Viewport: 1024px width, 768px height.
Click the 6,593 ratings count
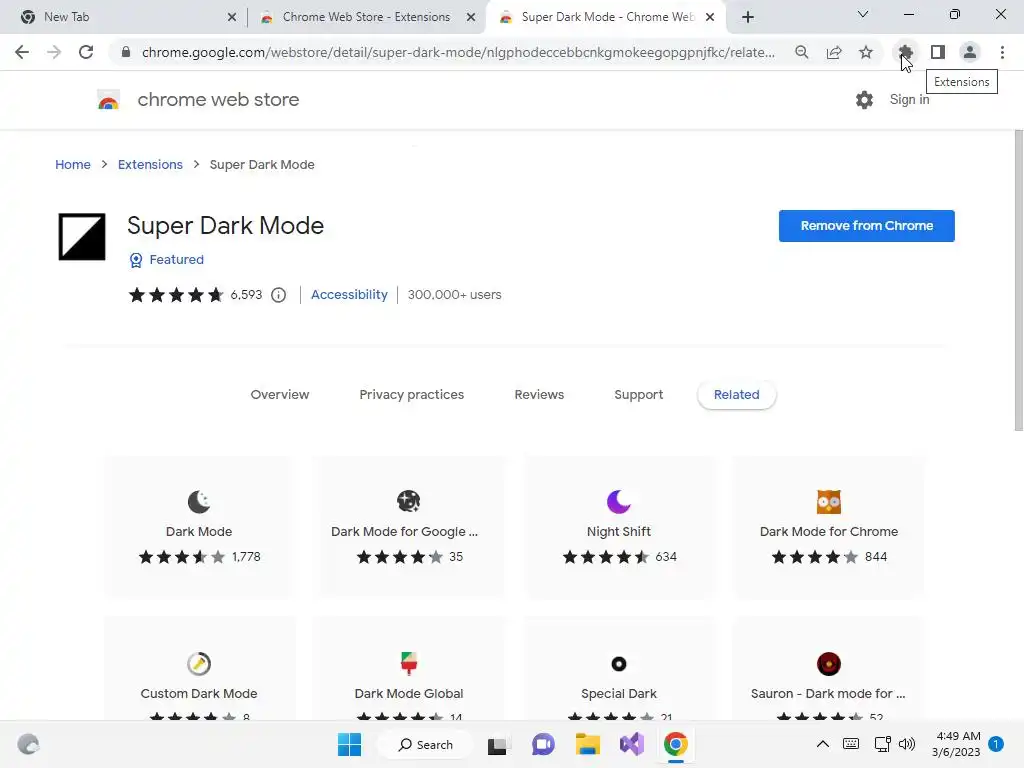coord(246,295)
